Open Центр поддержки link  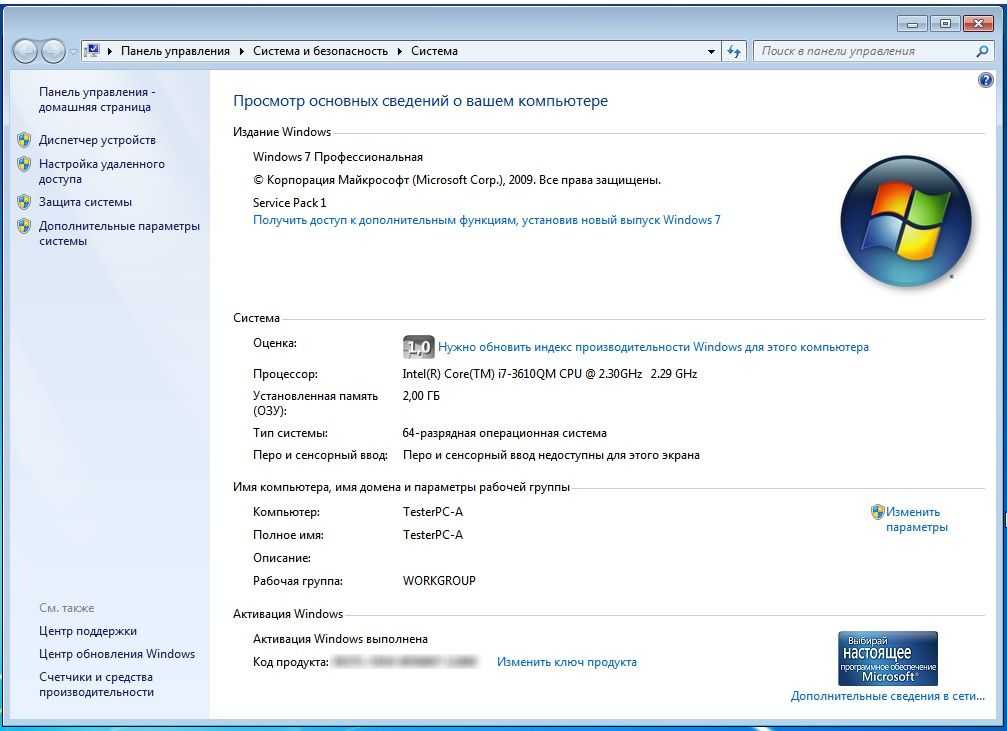click(88, 631)
